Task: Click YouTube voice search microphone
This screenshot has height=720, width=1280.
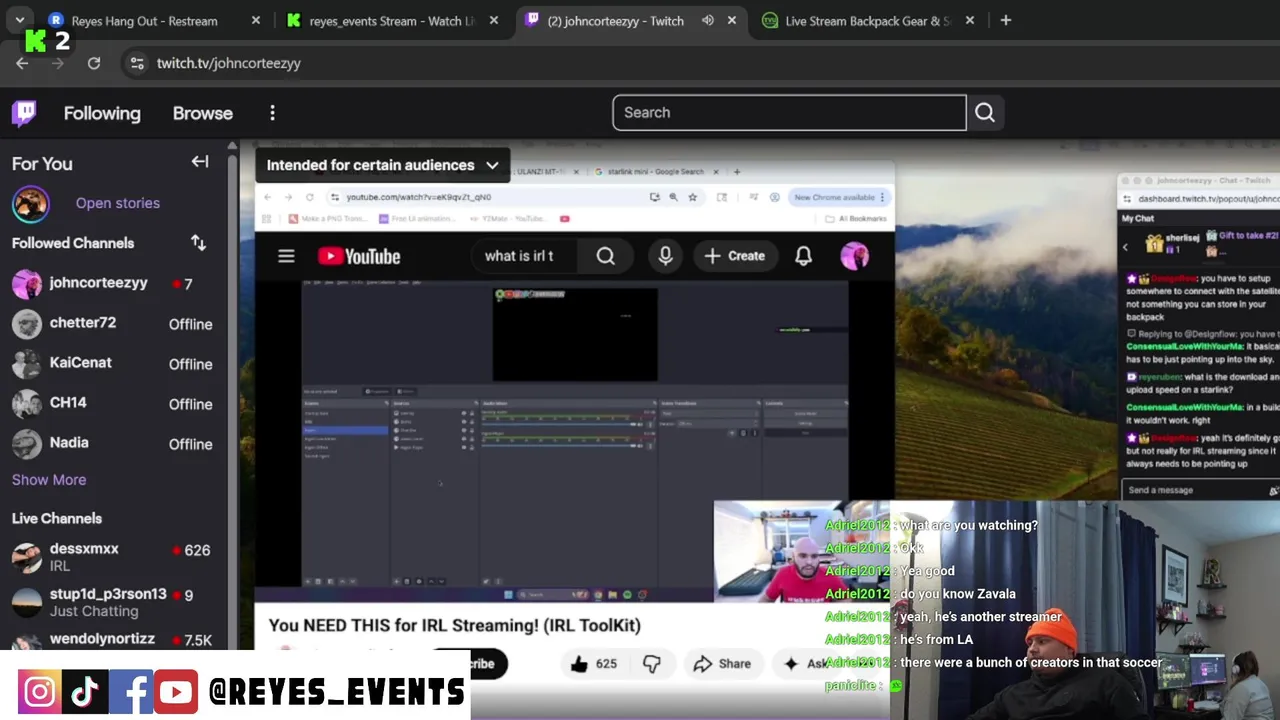Action: point(665,256)
